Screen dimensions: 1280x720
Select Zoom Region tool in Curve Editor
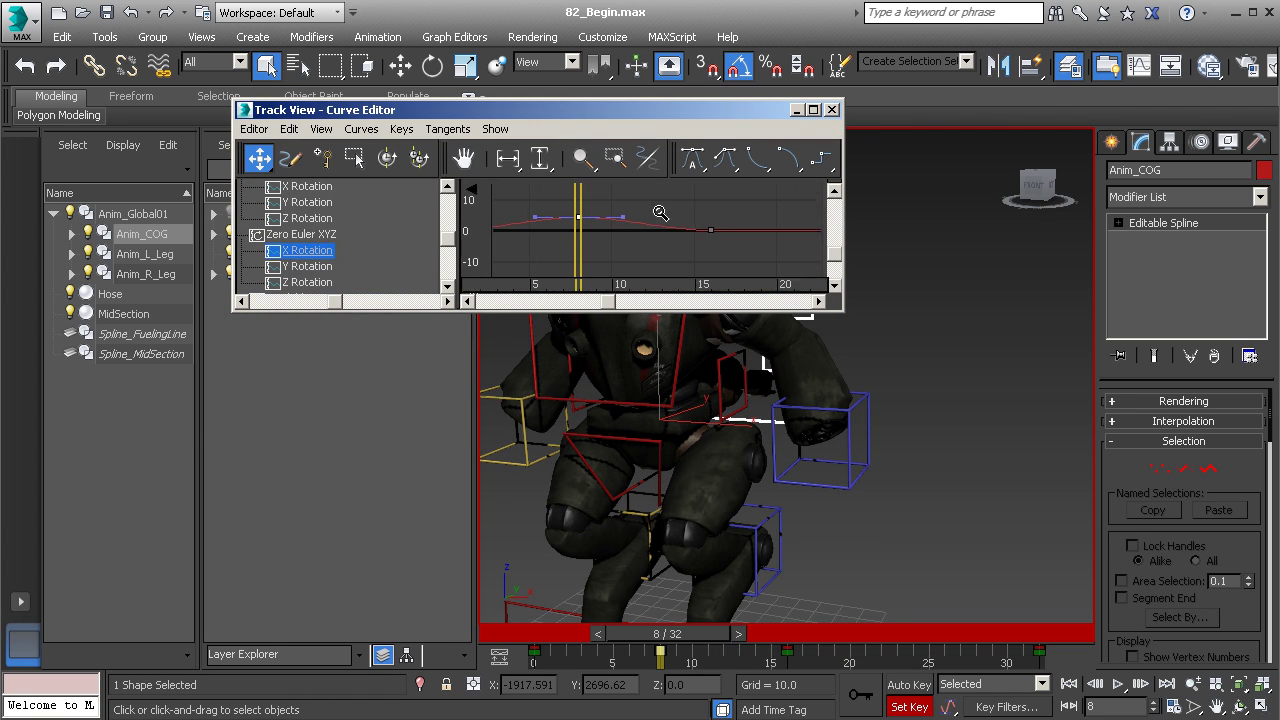click(616, 158)
